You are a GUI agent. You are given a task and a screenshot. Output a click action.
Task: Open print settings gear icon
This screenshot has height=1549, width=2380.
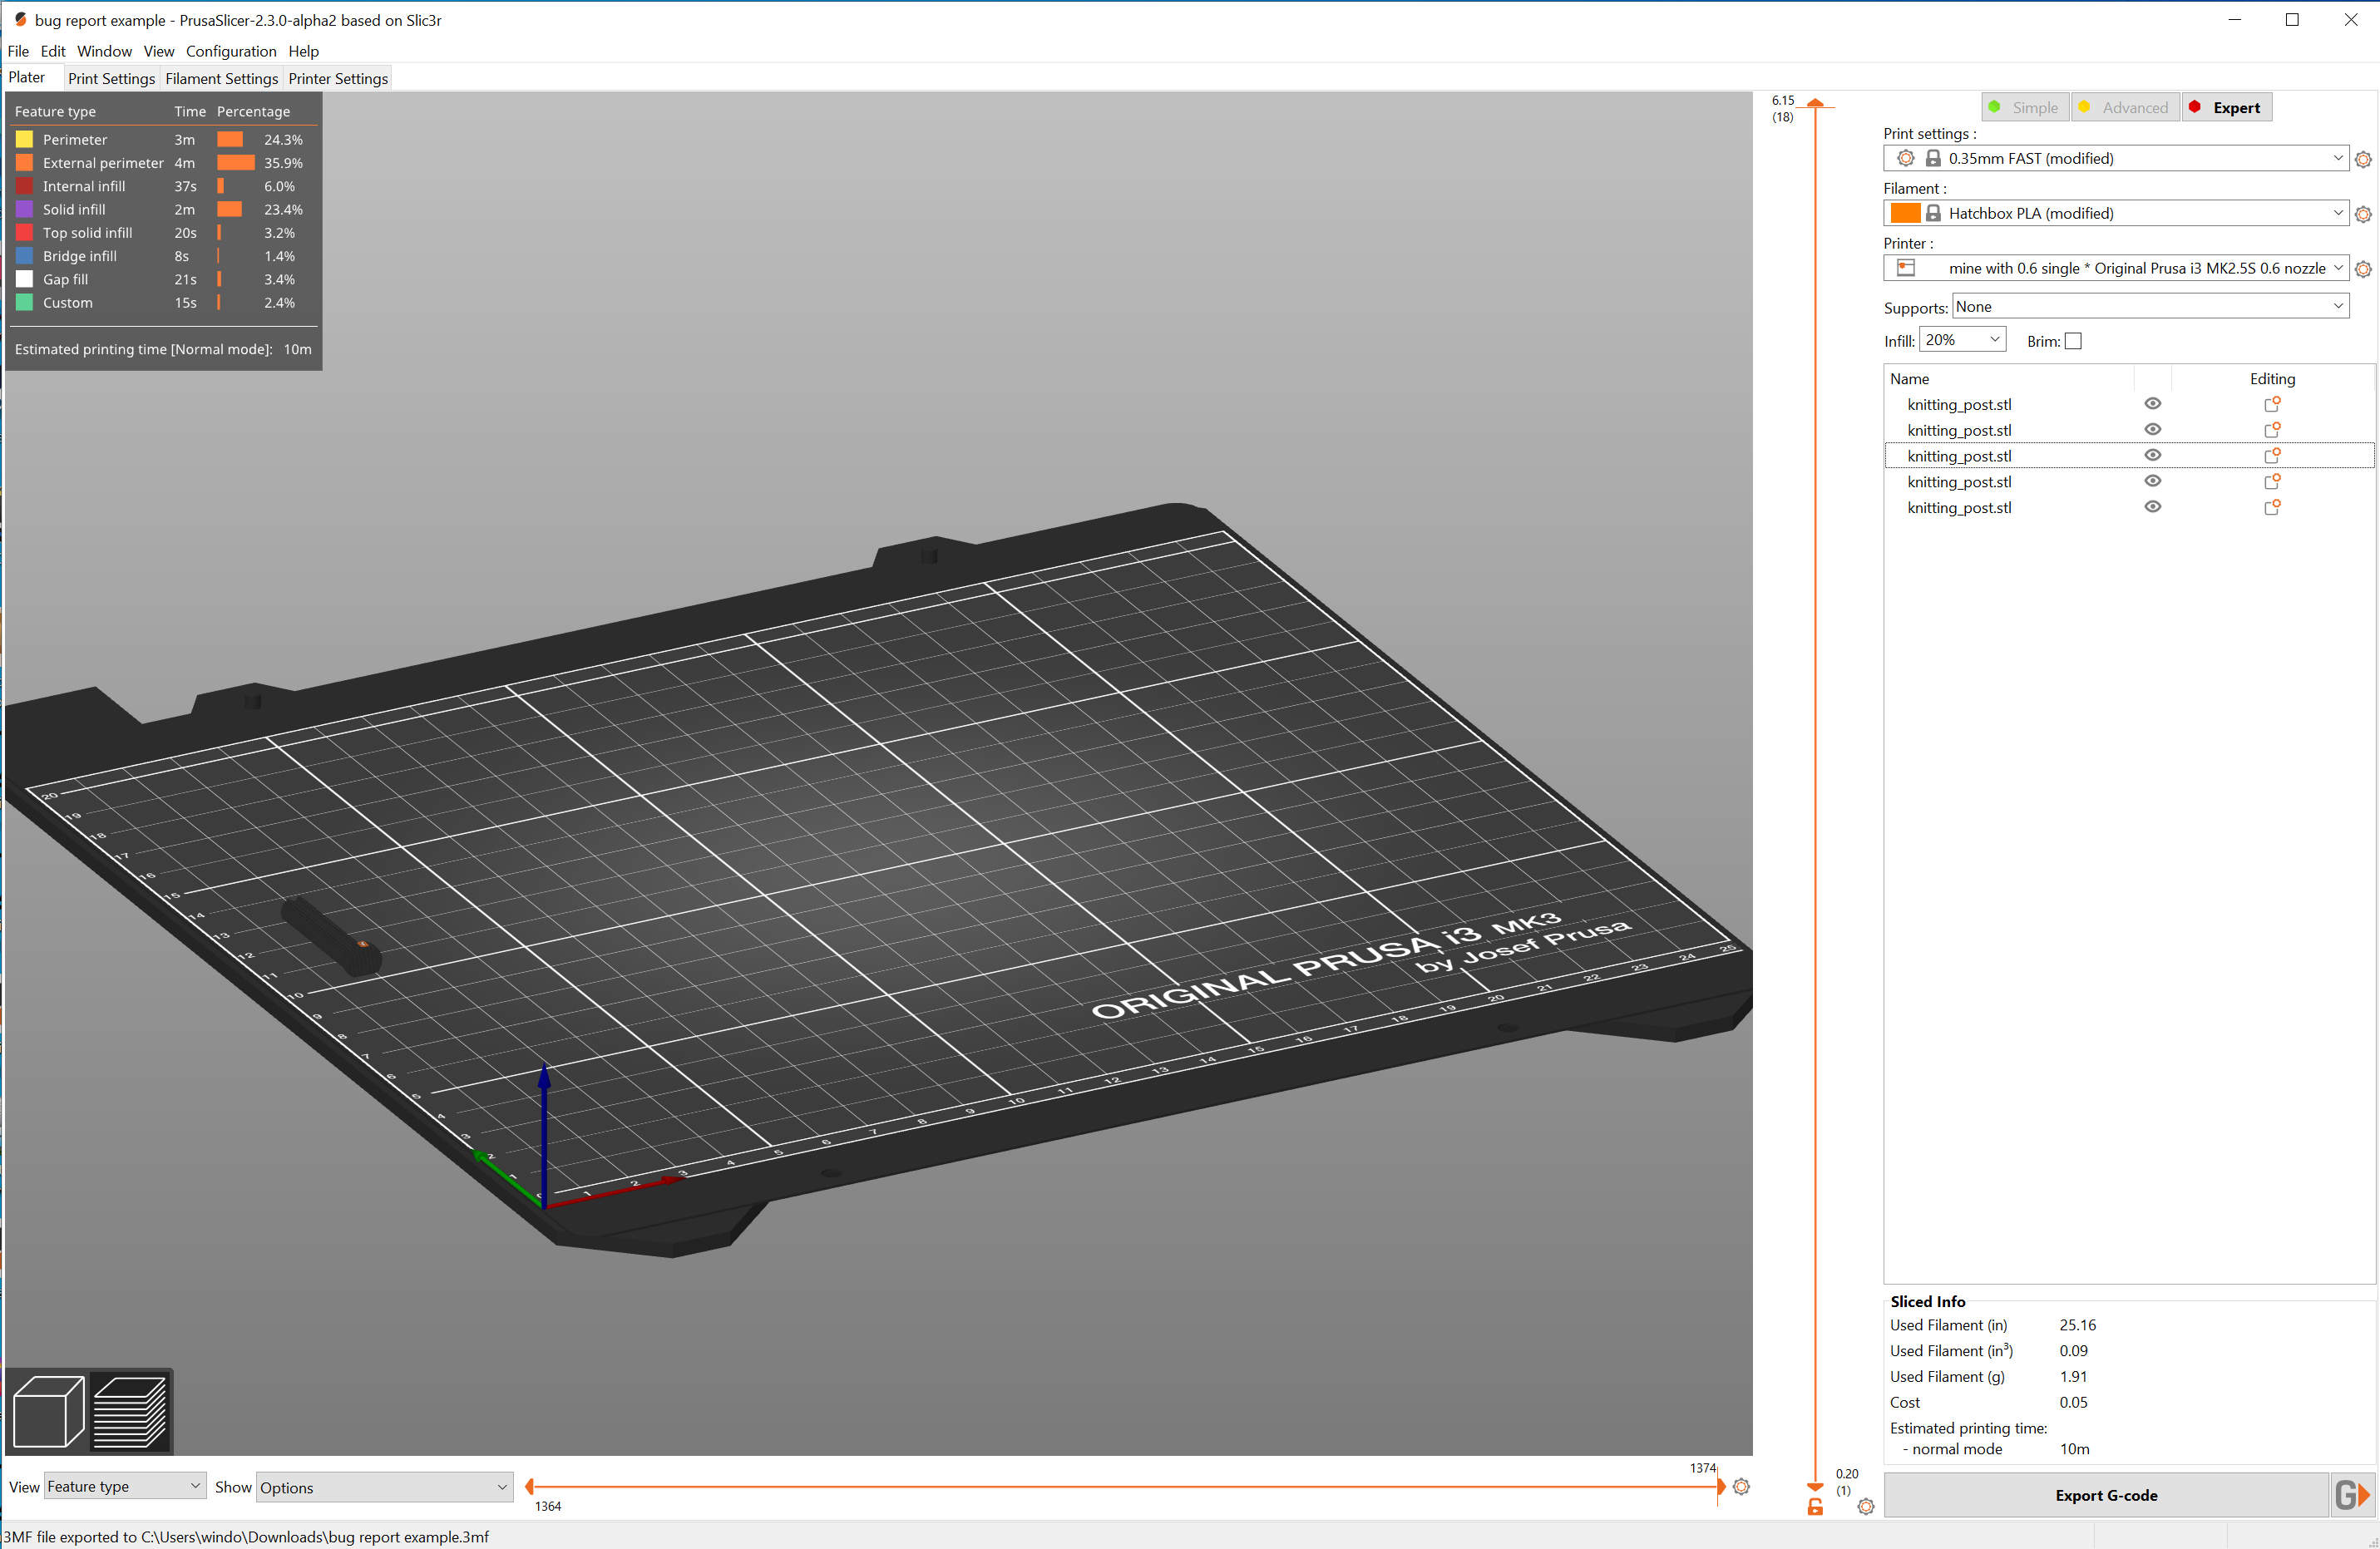tap(2363, 160)
